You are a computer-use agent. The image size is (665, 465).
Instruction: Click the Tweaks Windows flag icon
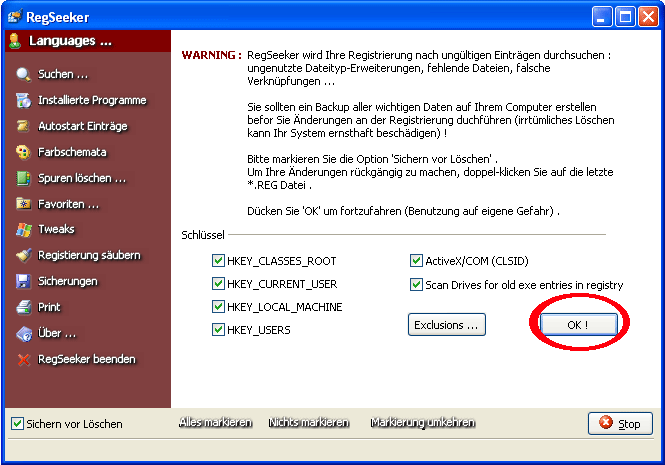tap(23, 230)
